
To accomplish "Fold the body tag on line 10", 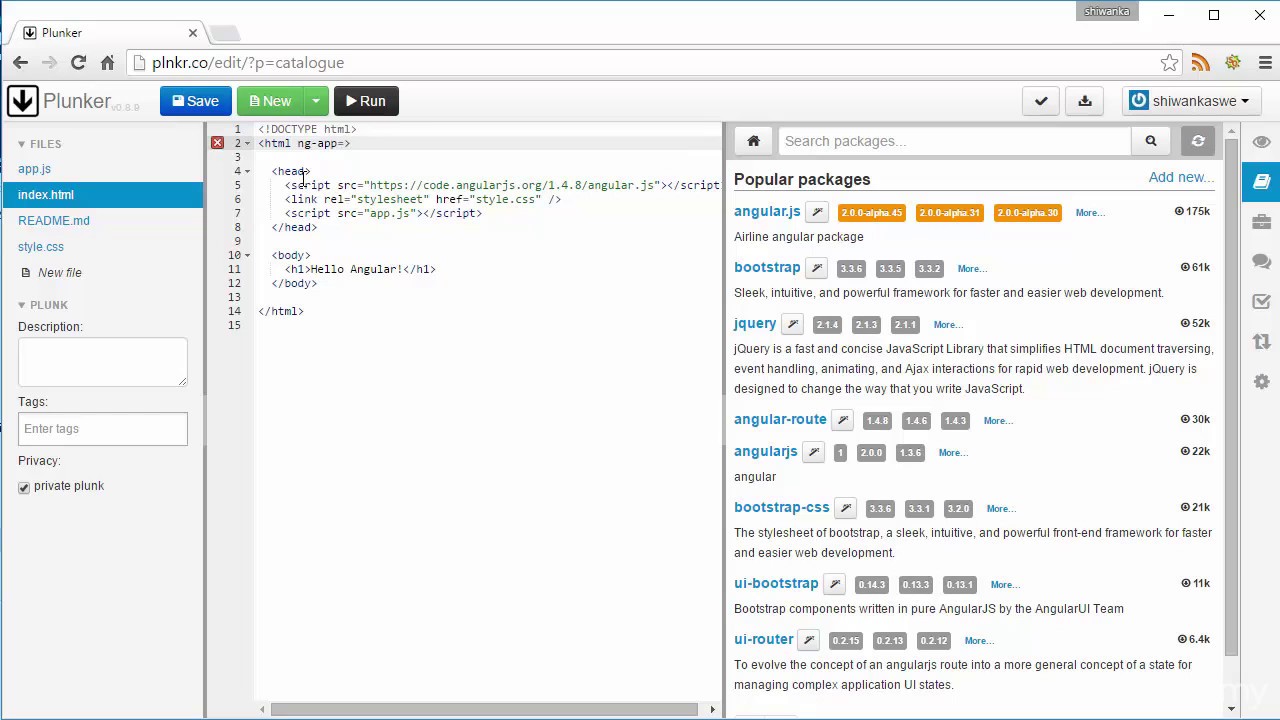I will pyautogui.click(x=247, y=255).
